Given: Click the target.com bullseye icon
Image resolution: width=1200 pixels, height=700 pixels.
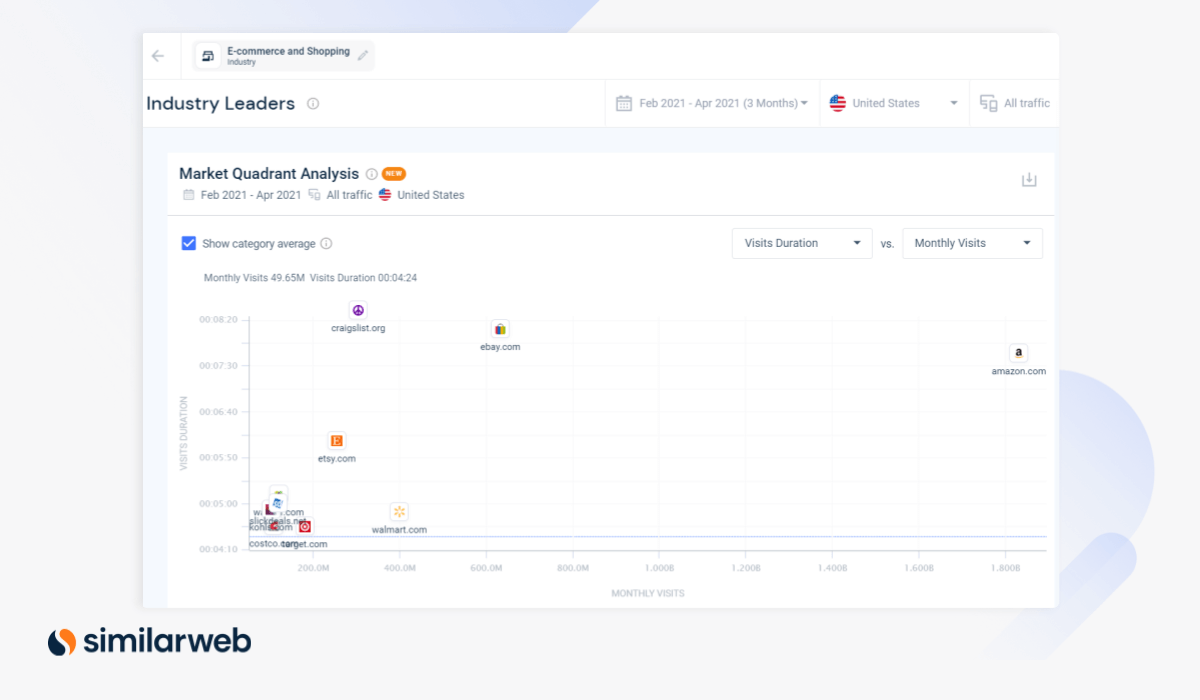Looking at the screenshot, I should pyautogui.click(x=305, y=526).
